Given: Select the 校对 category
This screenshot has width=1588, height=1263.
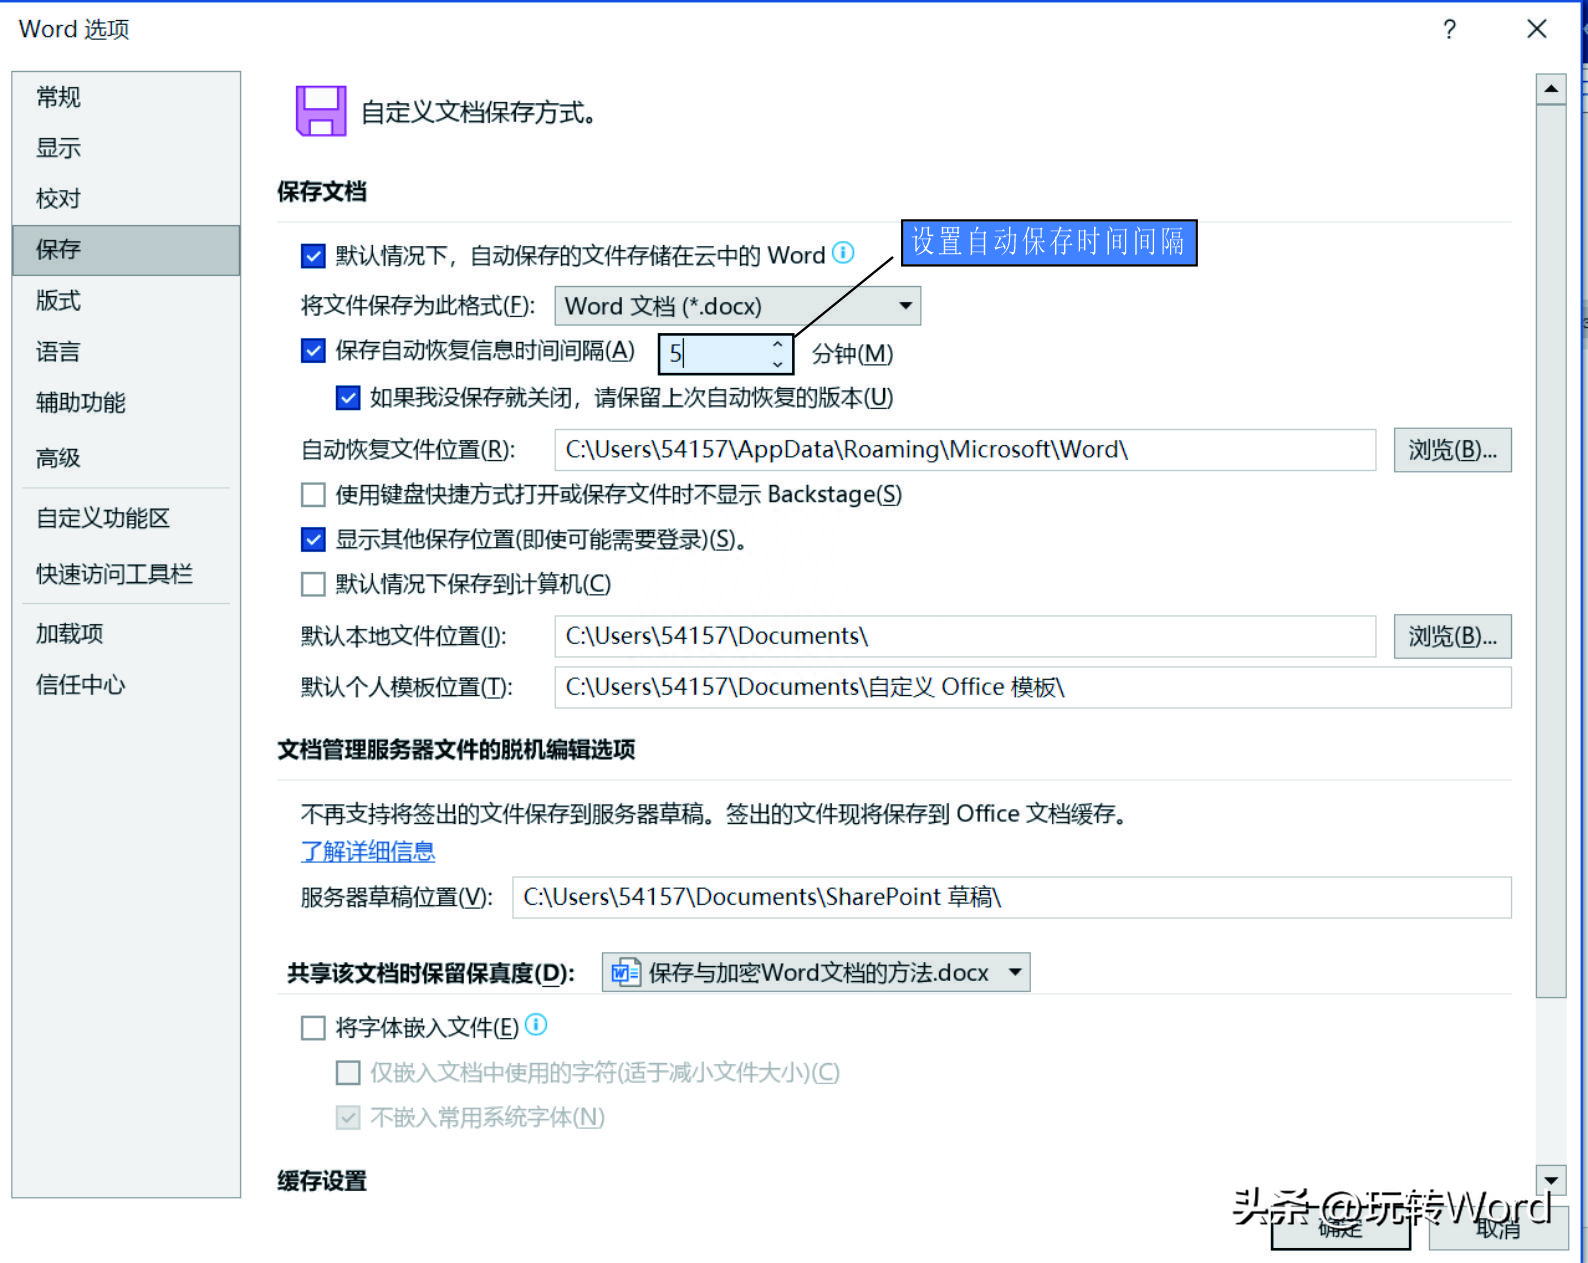Looking at the screenshot, I should click(126, 199).
